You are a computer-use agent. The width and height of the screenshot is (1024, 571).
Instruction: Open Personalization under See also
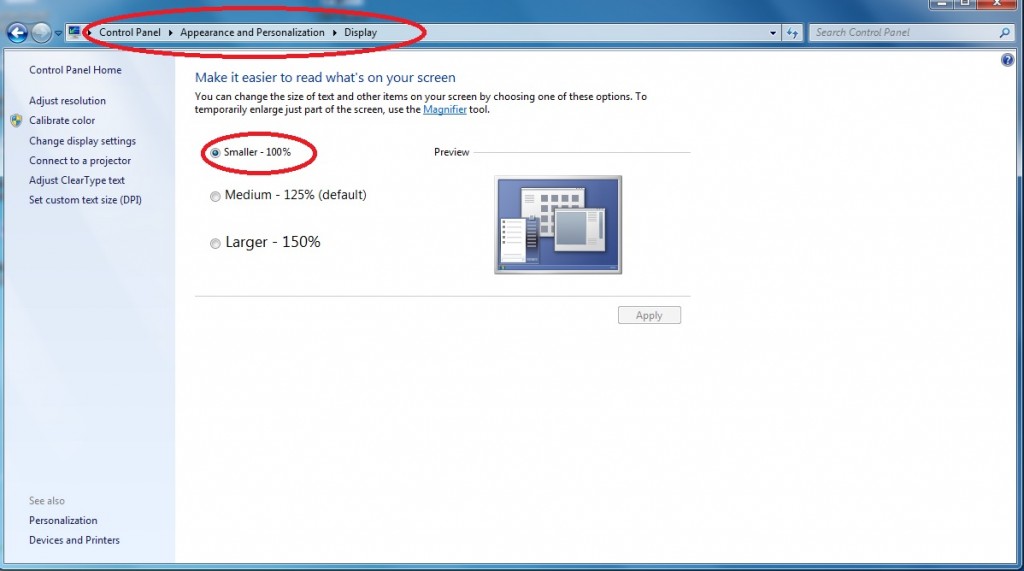[x=63, y=520]
